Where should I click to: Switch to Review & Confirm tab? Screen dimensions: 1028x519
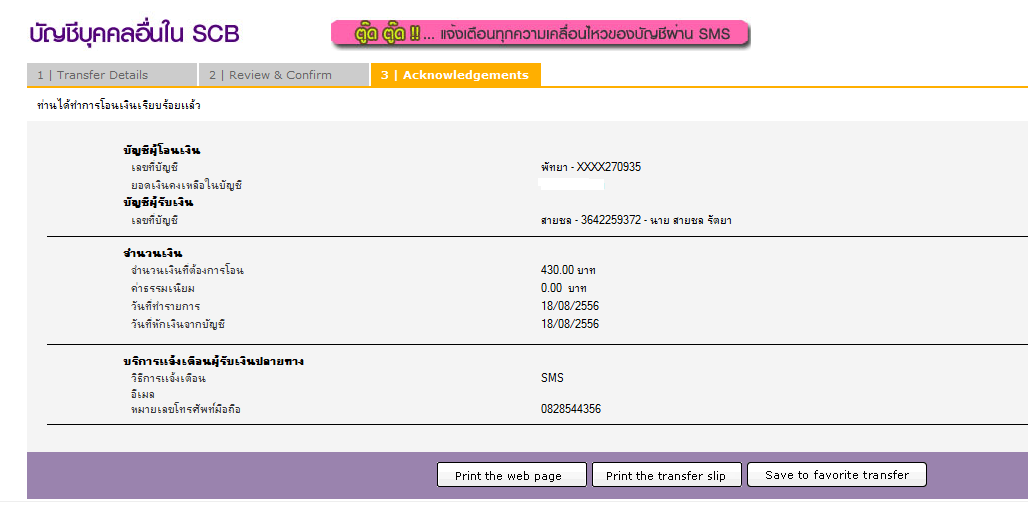point(284,75)
